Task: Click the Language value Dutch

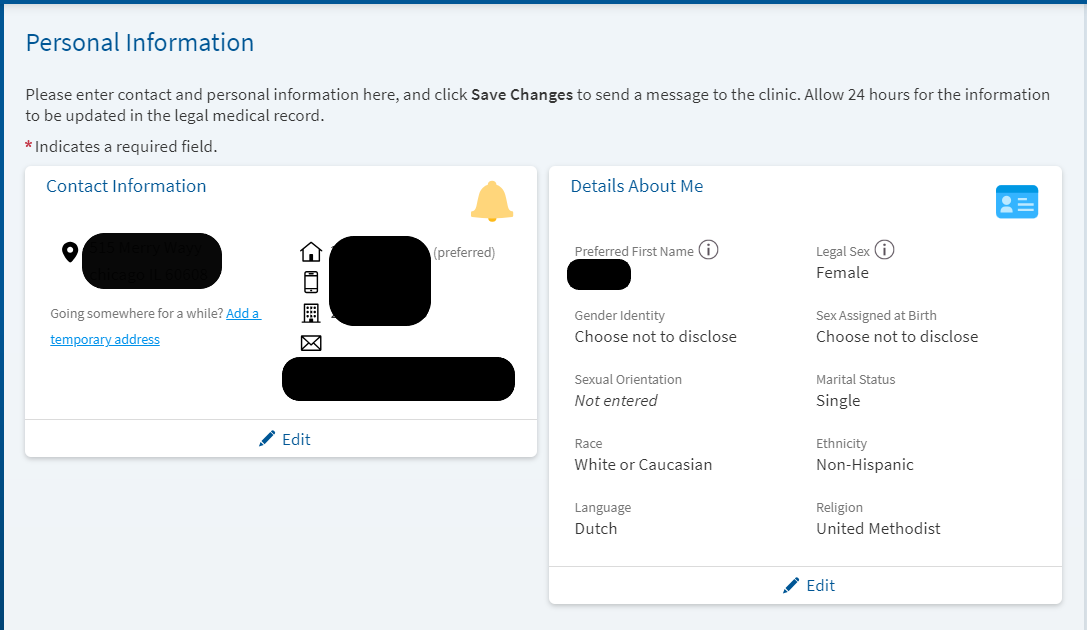Action: coord(596,528)
